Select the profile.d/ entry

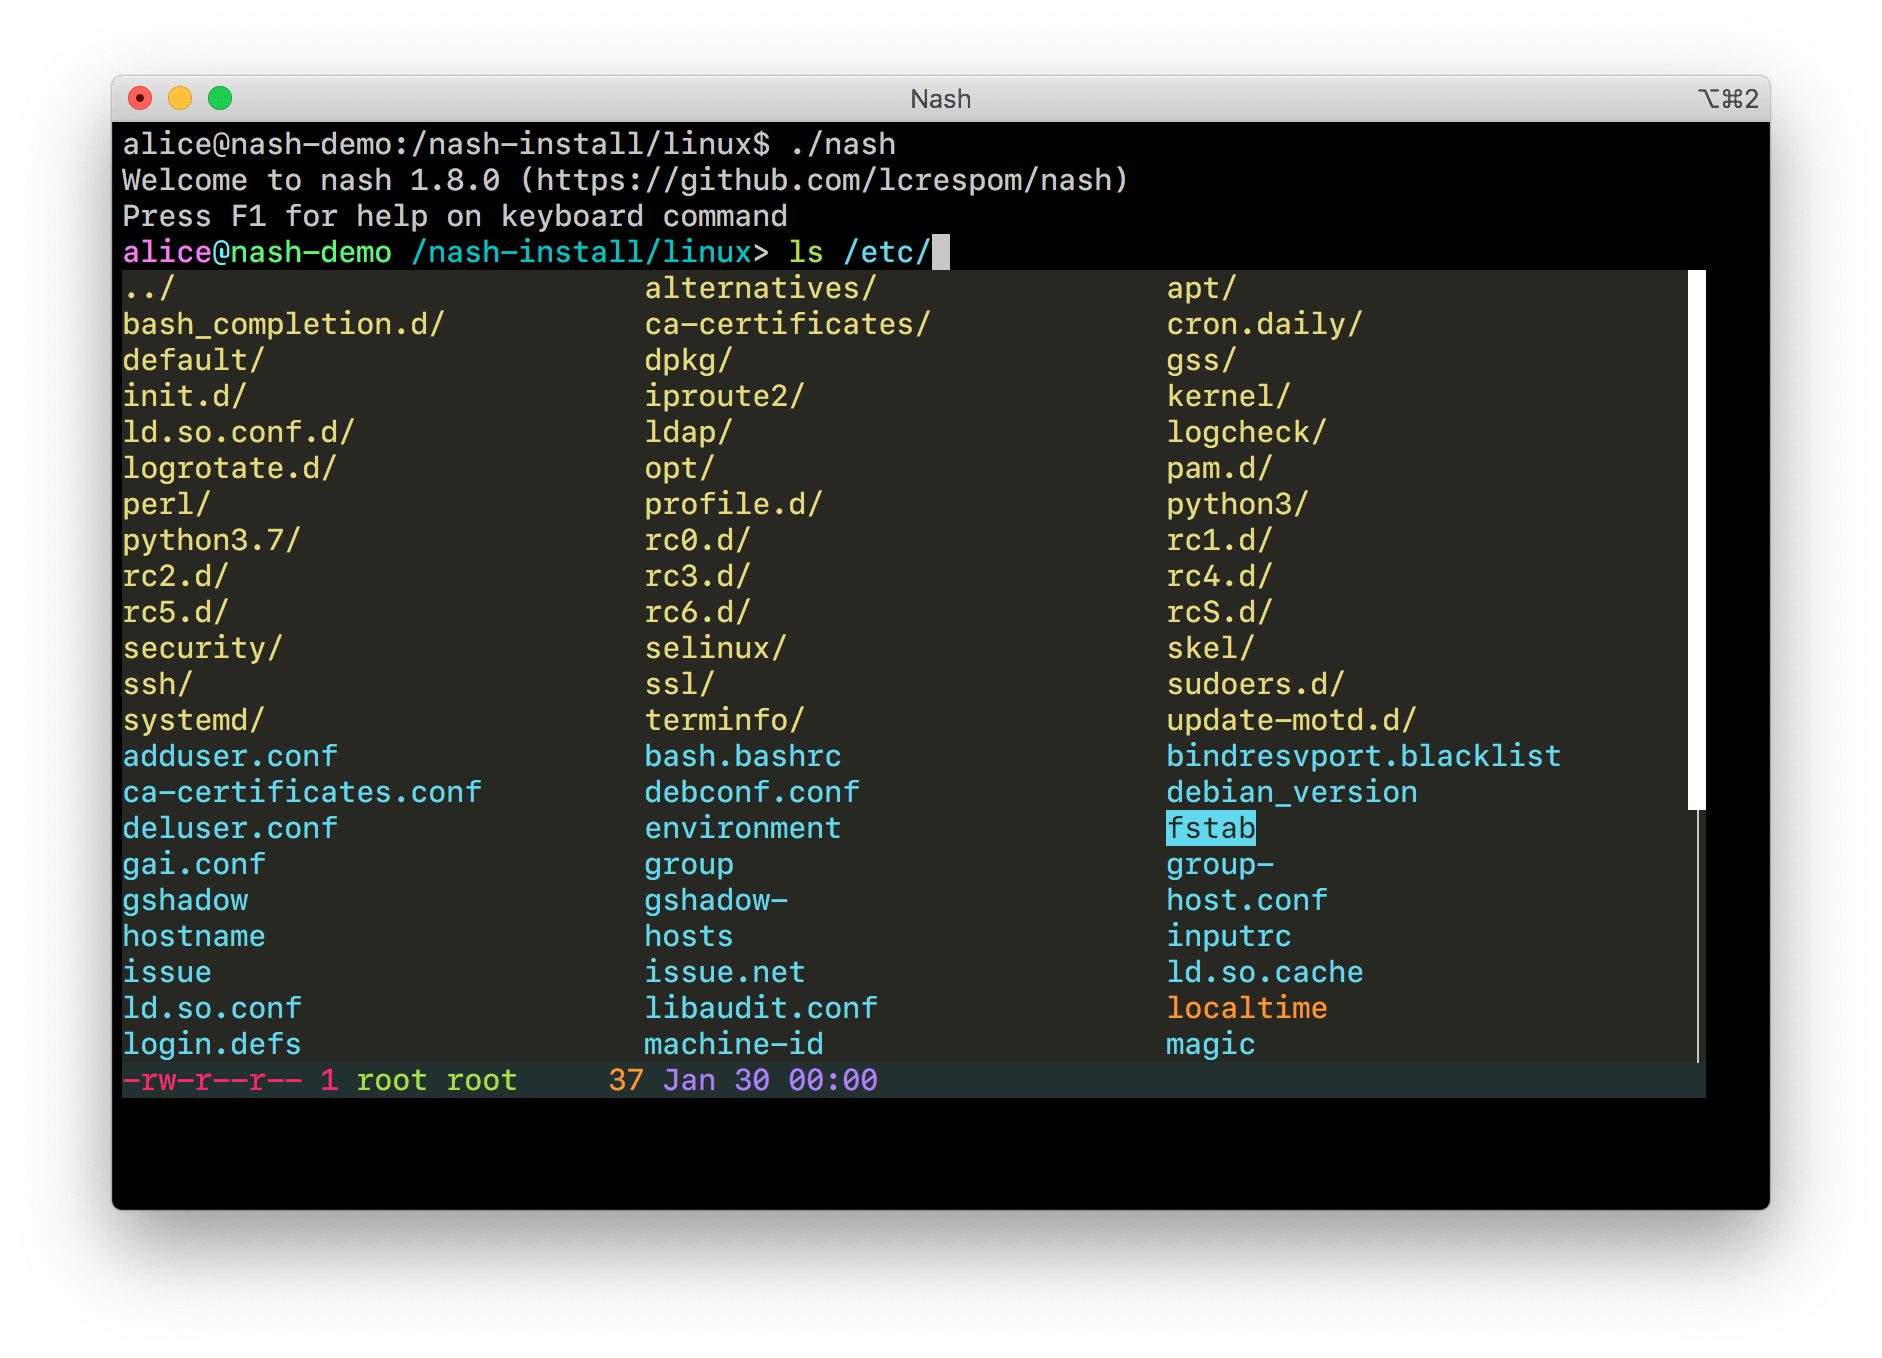coord(733,504)
